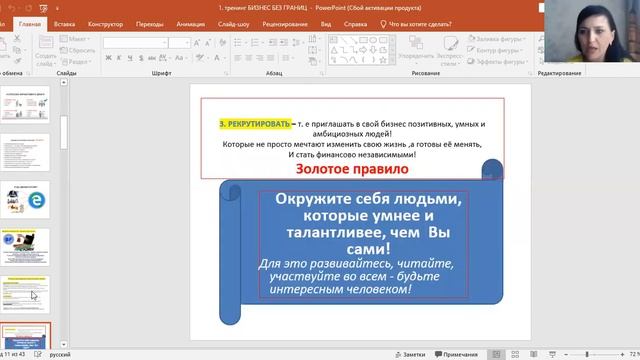This screenshot has width=640, height=360.
Task: Open the Слайд-шоу ribbon tab
Action: (x=233, y=24)
